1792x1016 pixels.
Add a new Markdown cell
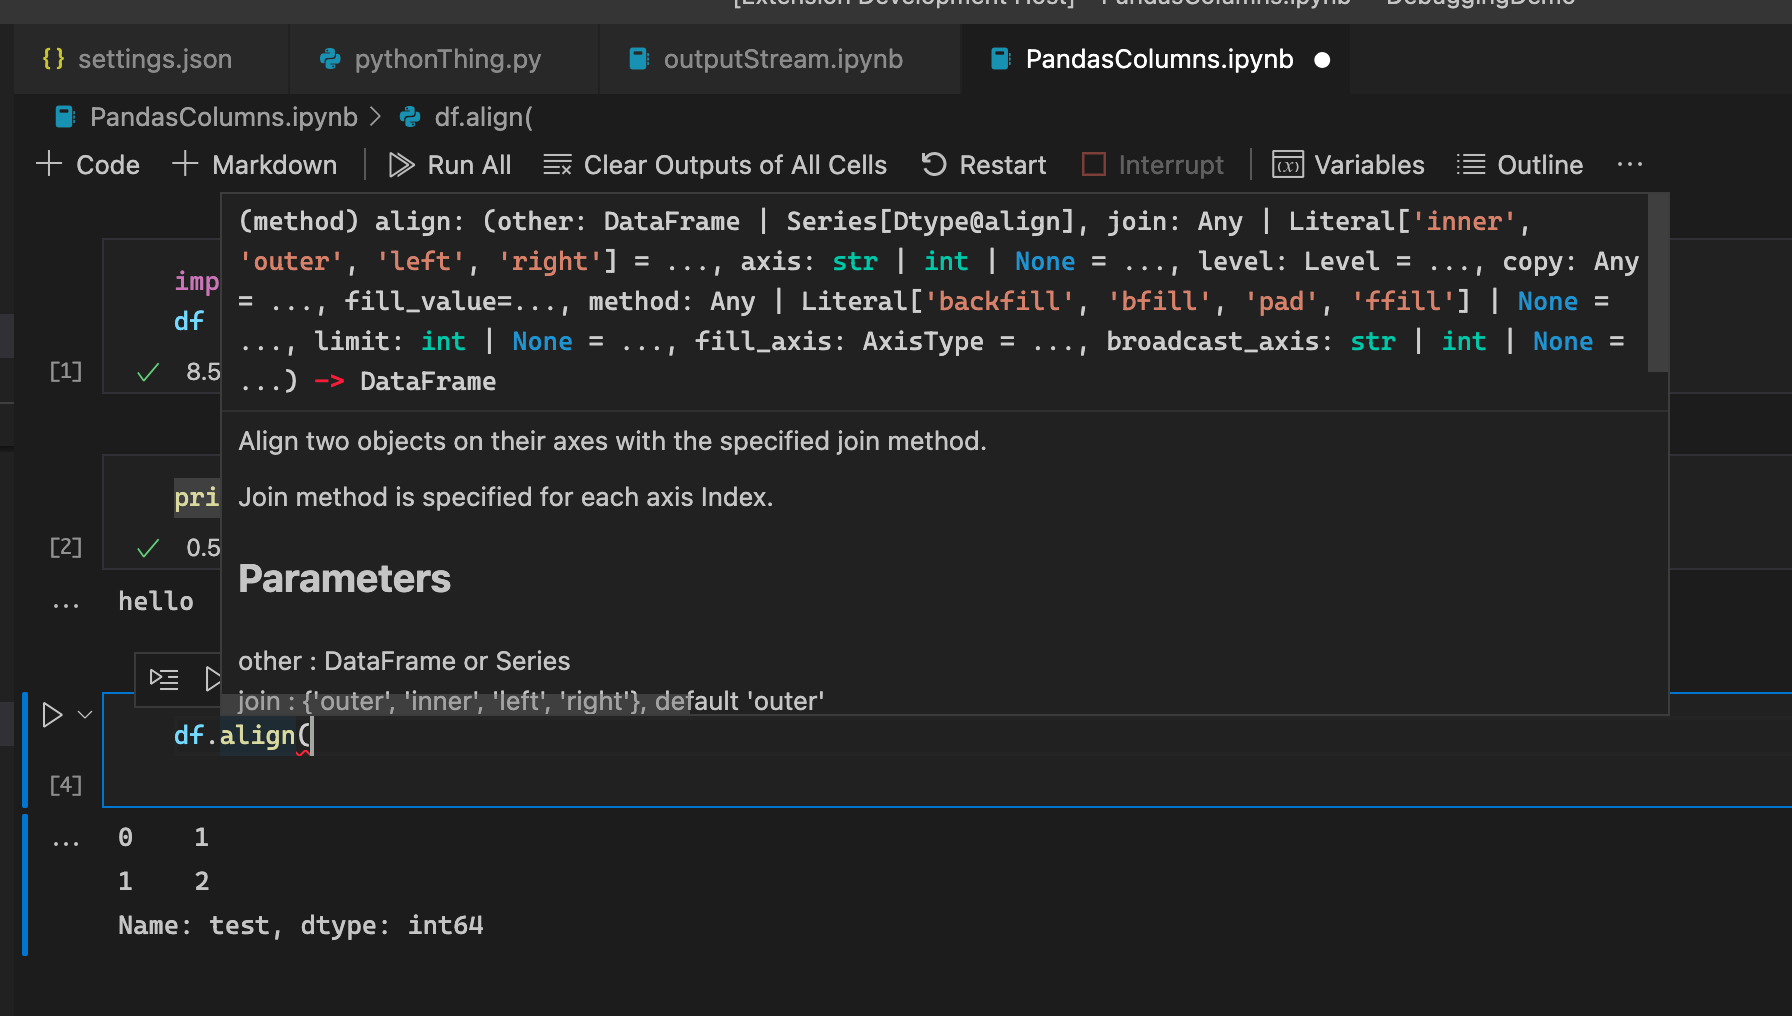(x=255, y=164)
